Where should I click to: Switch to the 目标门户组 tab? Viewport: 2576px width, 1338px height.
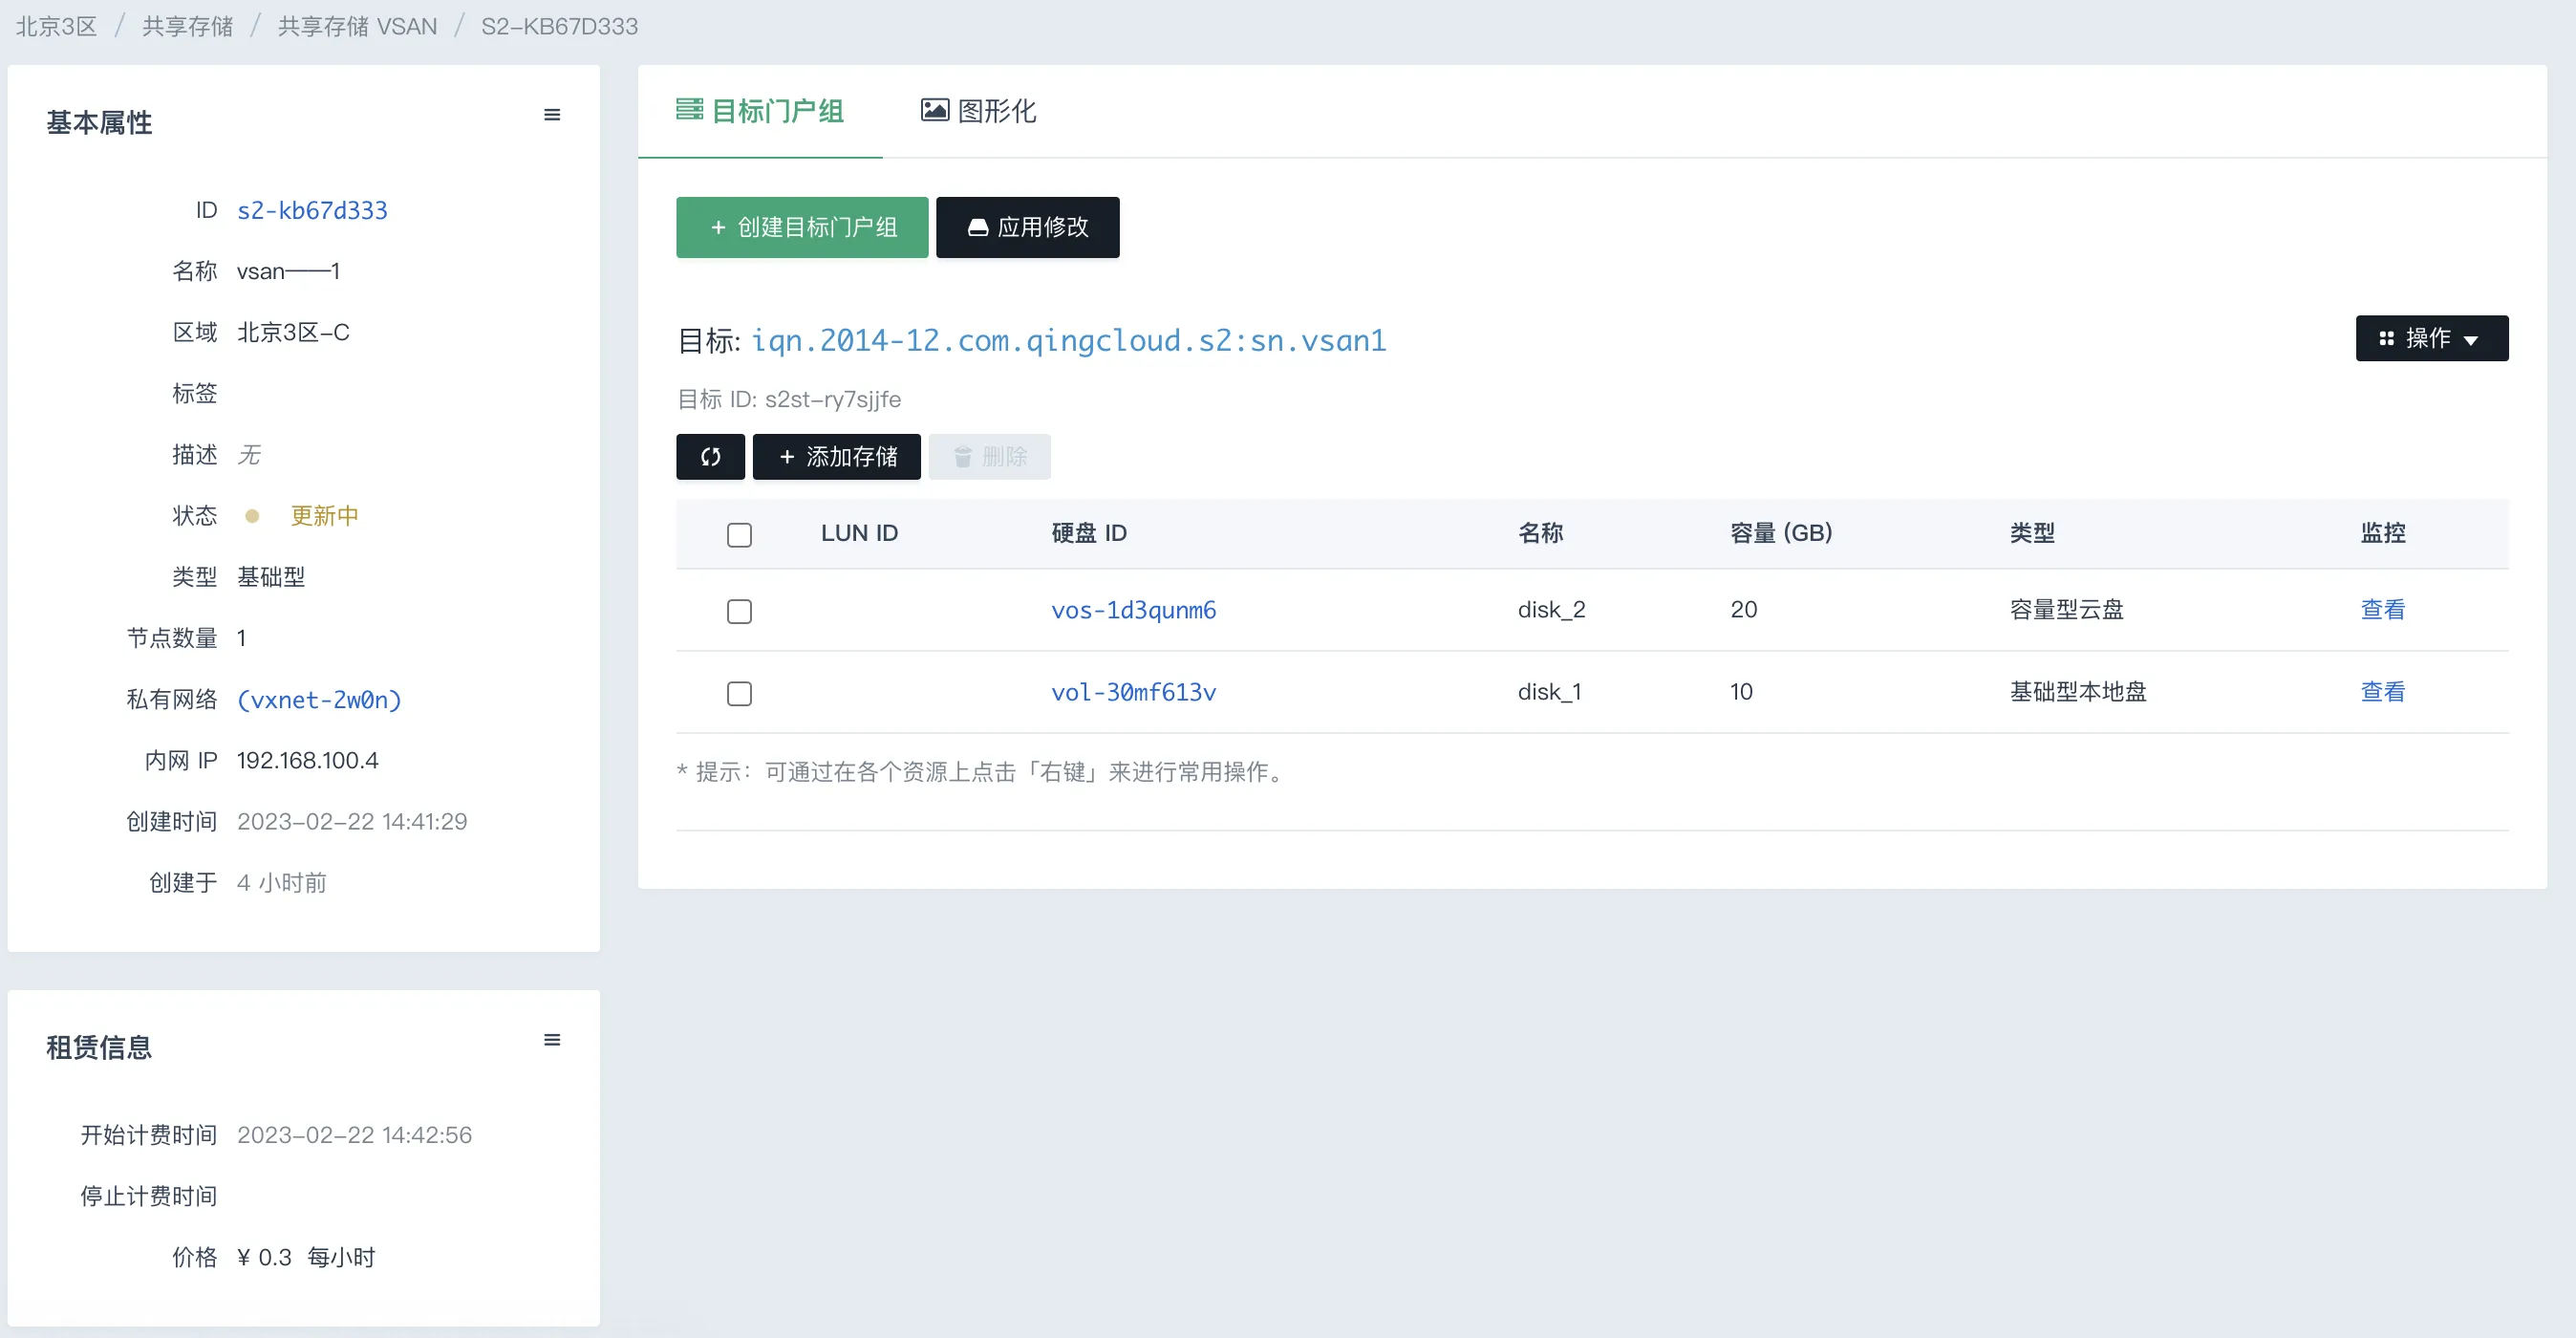click(760, 111)
